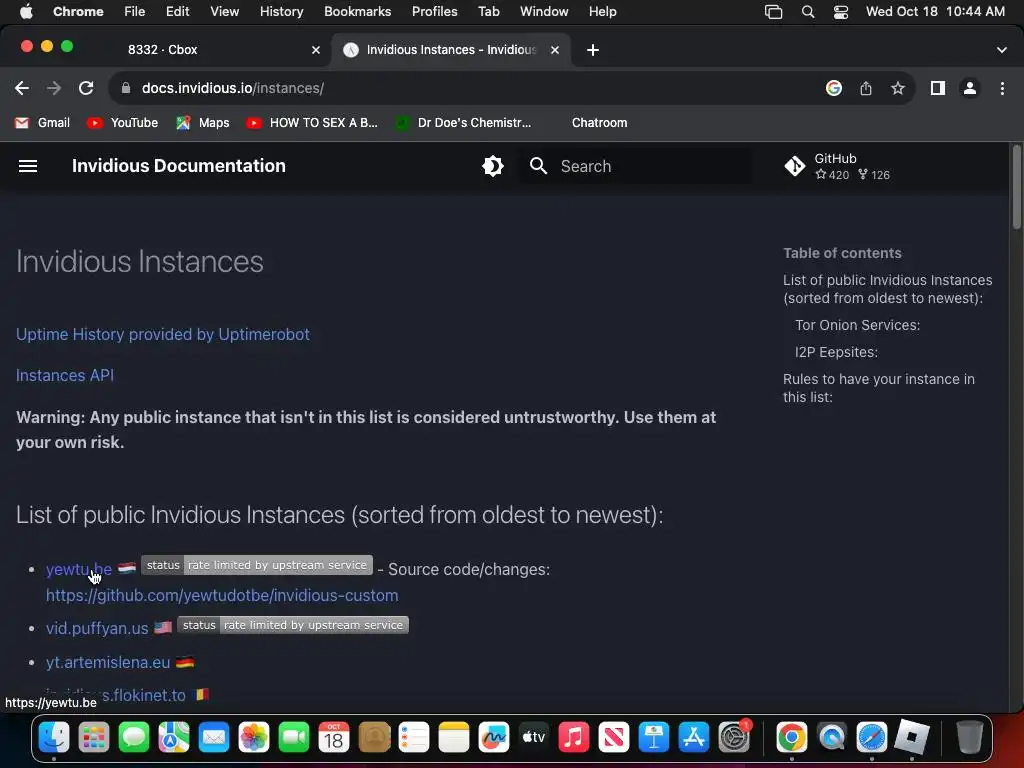This screenshot has height=768, width=1024.
Task: Reload the current page
Action: point(86,88)
